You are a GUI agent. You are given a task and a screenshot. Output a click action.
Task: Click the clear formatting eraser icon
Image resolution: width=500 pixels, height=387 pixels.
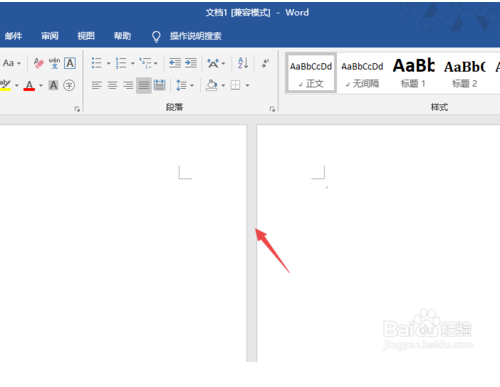click(x=39, y=63)
